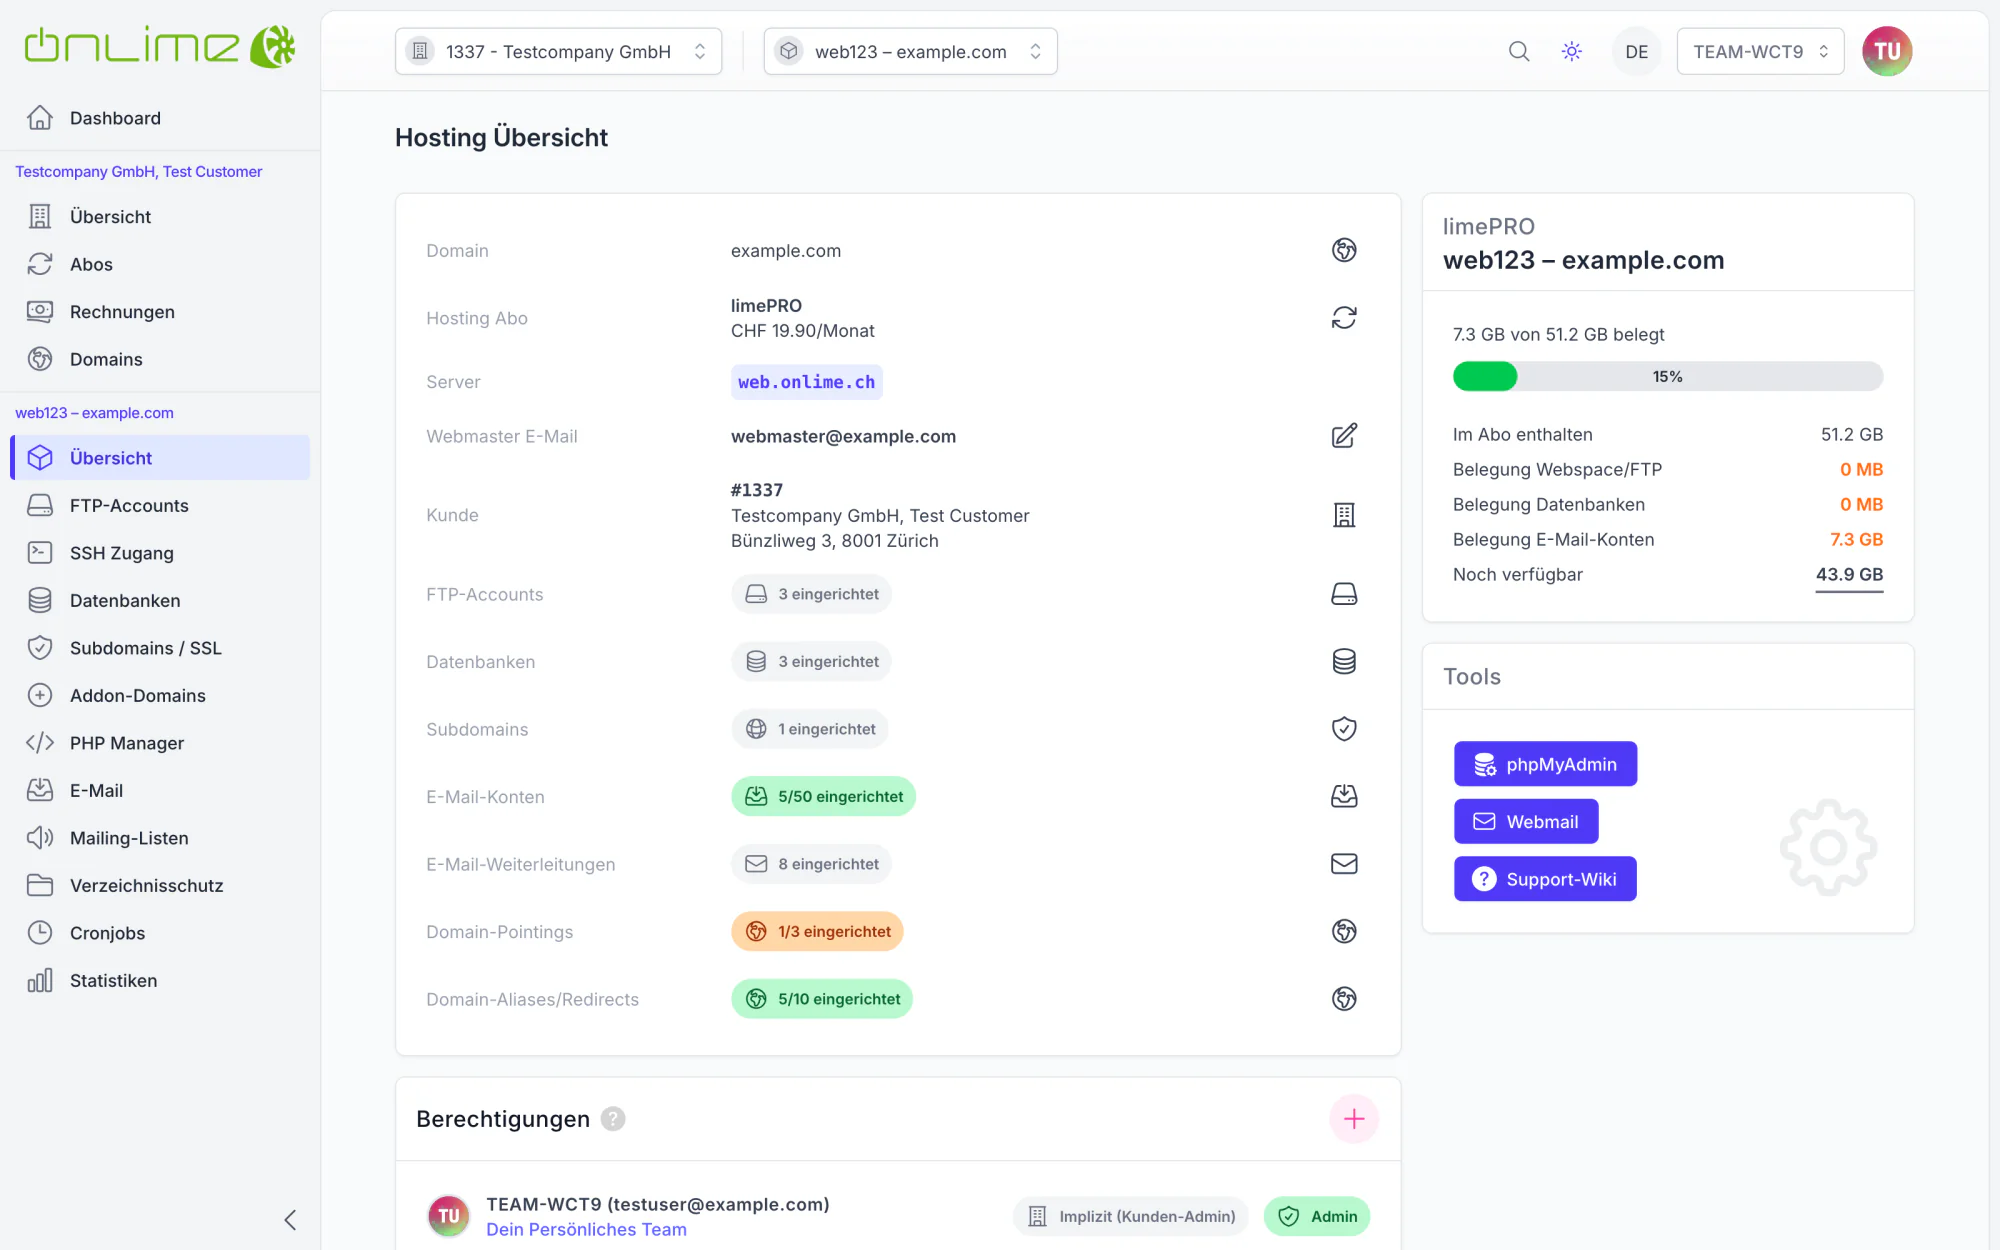Collapse the sidebar with the chevron arrow
The width and height of the screenshot is (2000, 1250).
tap(290, 1220)
